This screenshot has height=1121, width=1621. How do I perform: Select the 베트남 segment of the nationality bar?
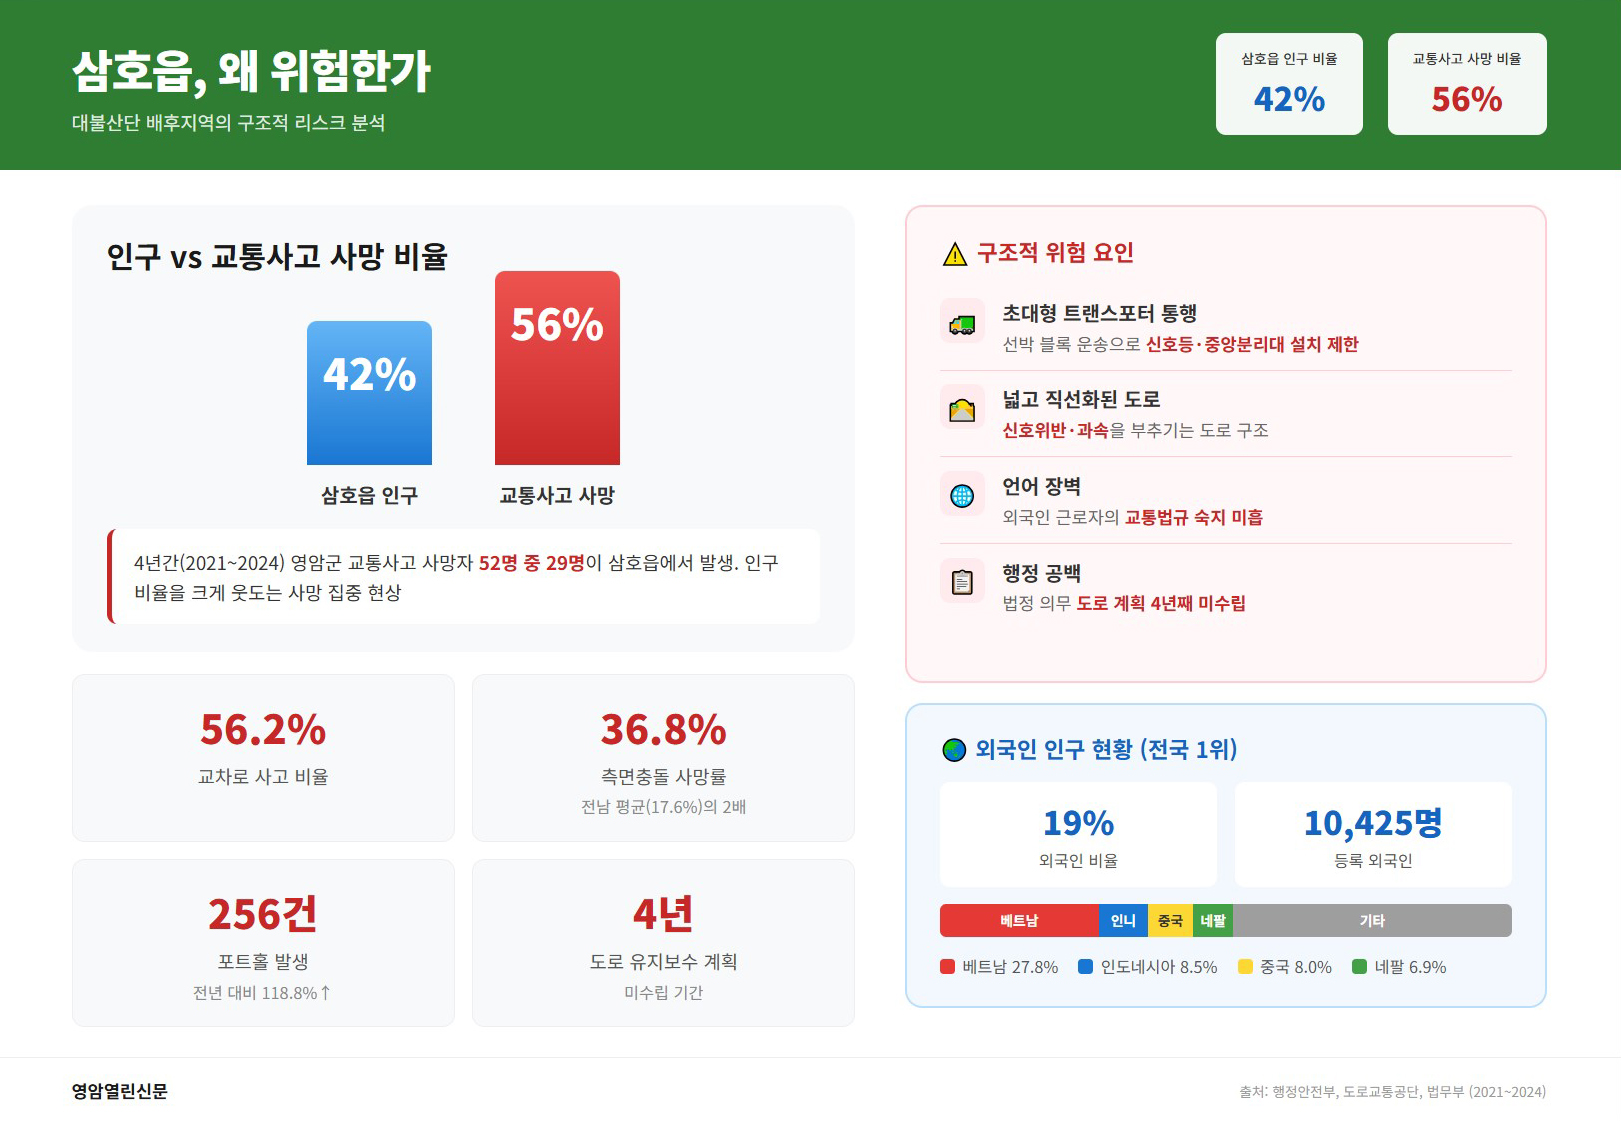(1019, 921)
